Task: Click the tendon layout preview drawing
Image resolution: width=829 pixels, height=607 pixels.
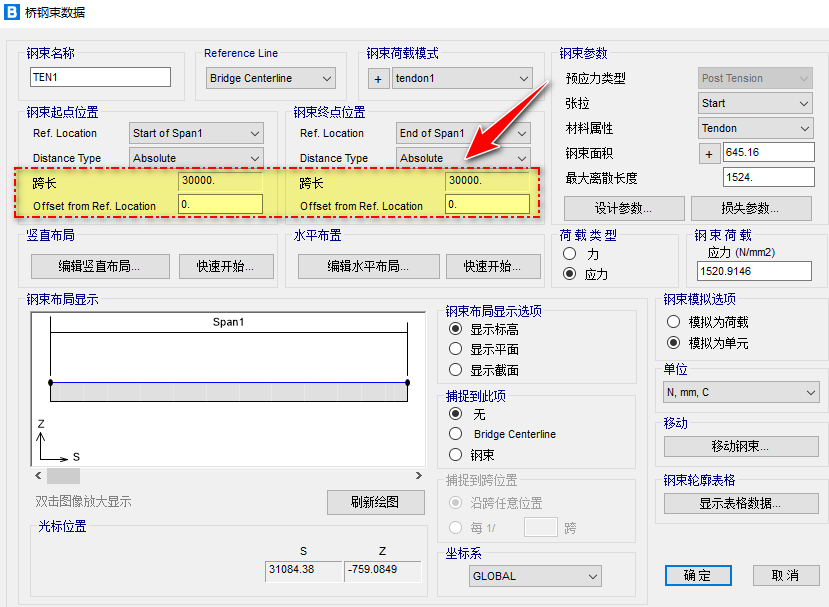Action: [228, 387]
